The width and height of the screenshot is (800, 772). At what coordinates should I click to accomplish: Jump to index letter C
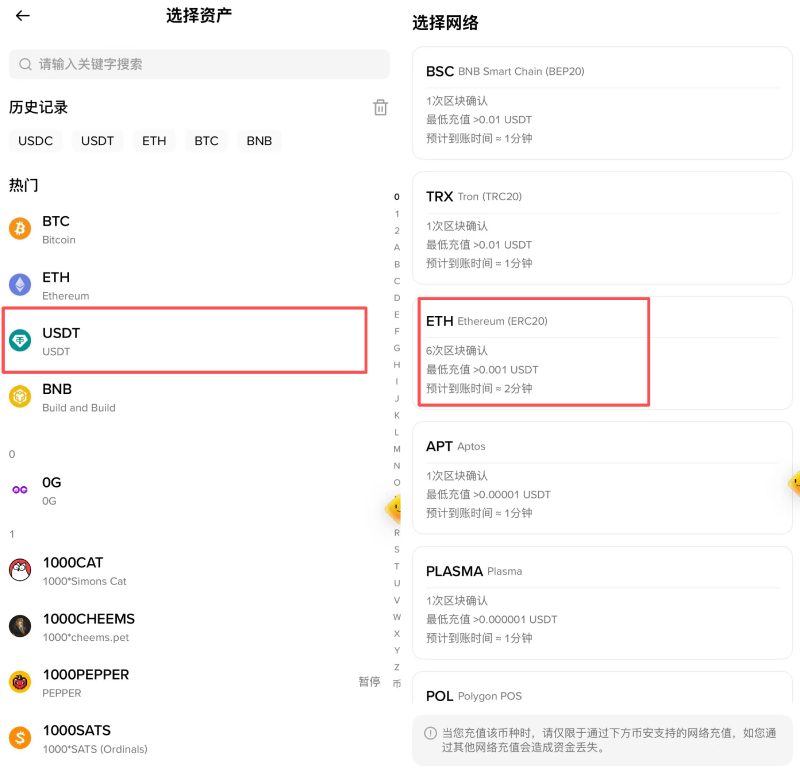[396, 281]
